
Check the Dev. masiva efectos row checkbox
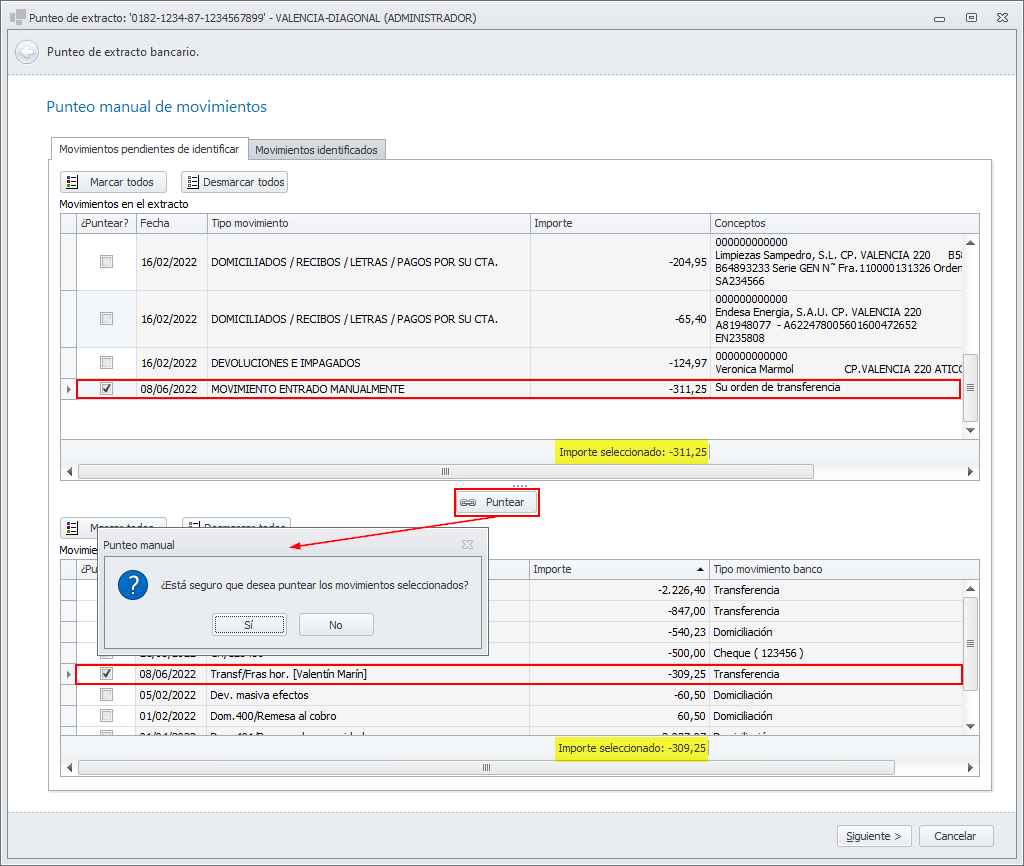(x=106, y=695)
